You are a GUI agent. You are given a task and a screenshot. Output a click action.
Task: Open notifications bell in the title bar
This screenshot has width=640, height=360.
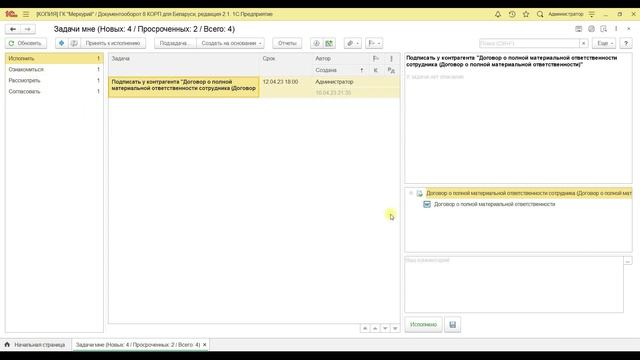498,14
